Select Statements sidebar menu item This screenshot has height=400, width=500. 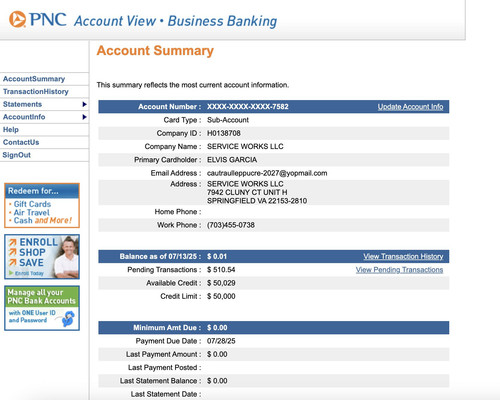click(22, 104)
